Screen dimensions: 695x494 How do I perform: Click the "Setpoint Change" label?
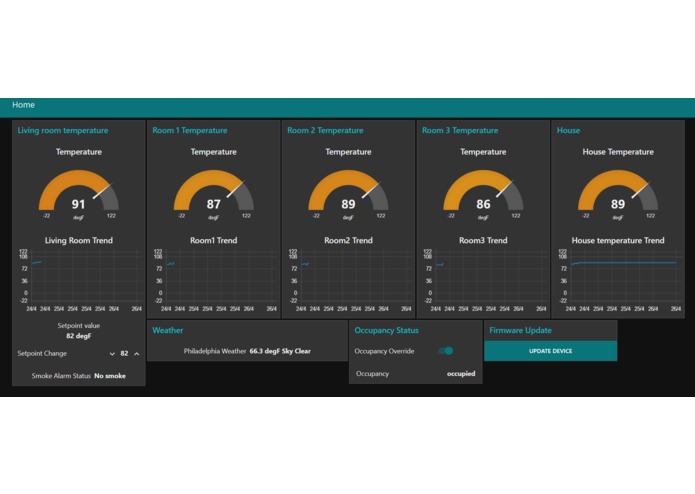point(42,354)
